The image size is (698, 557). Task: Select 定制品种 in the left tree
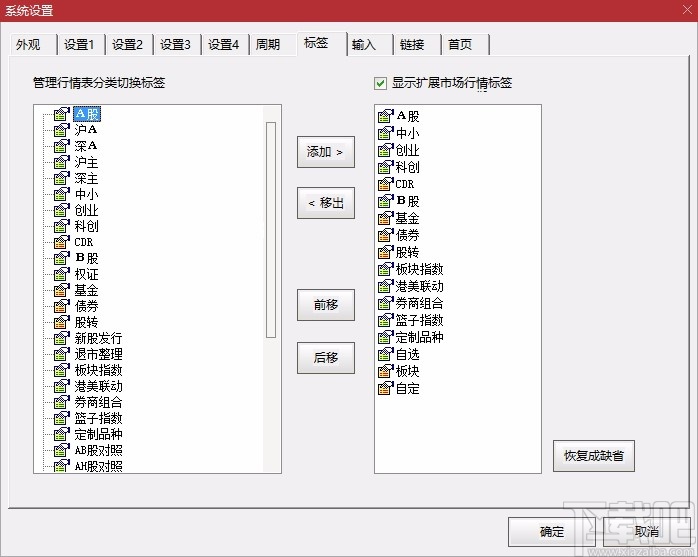click(98, 435)
